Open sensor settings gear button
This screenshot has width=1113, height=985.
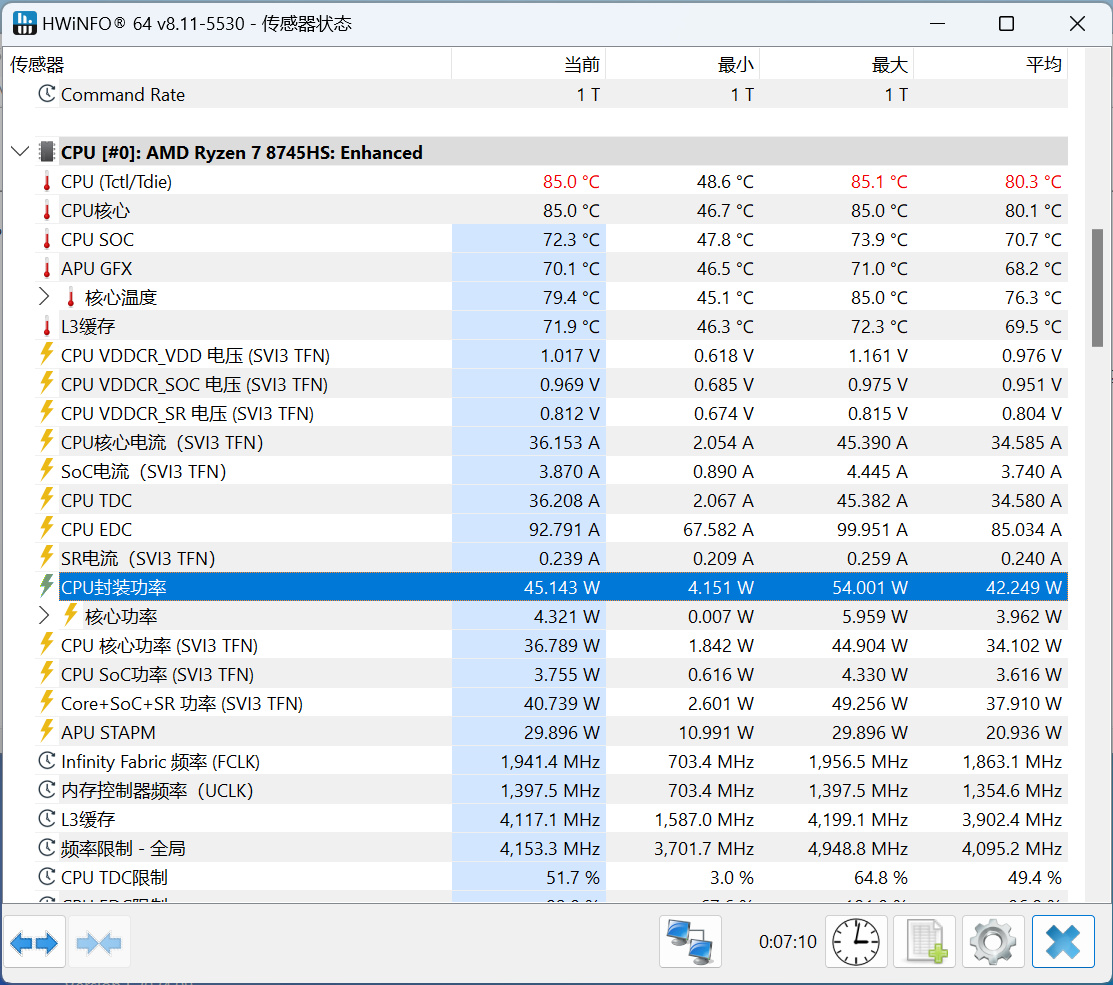[993, 942]
